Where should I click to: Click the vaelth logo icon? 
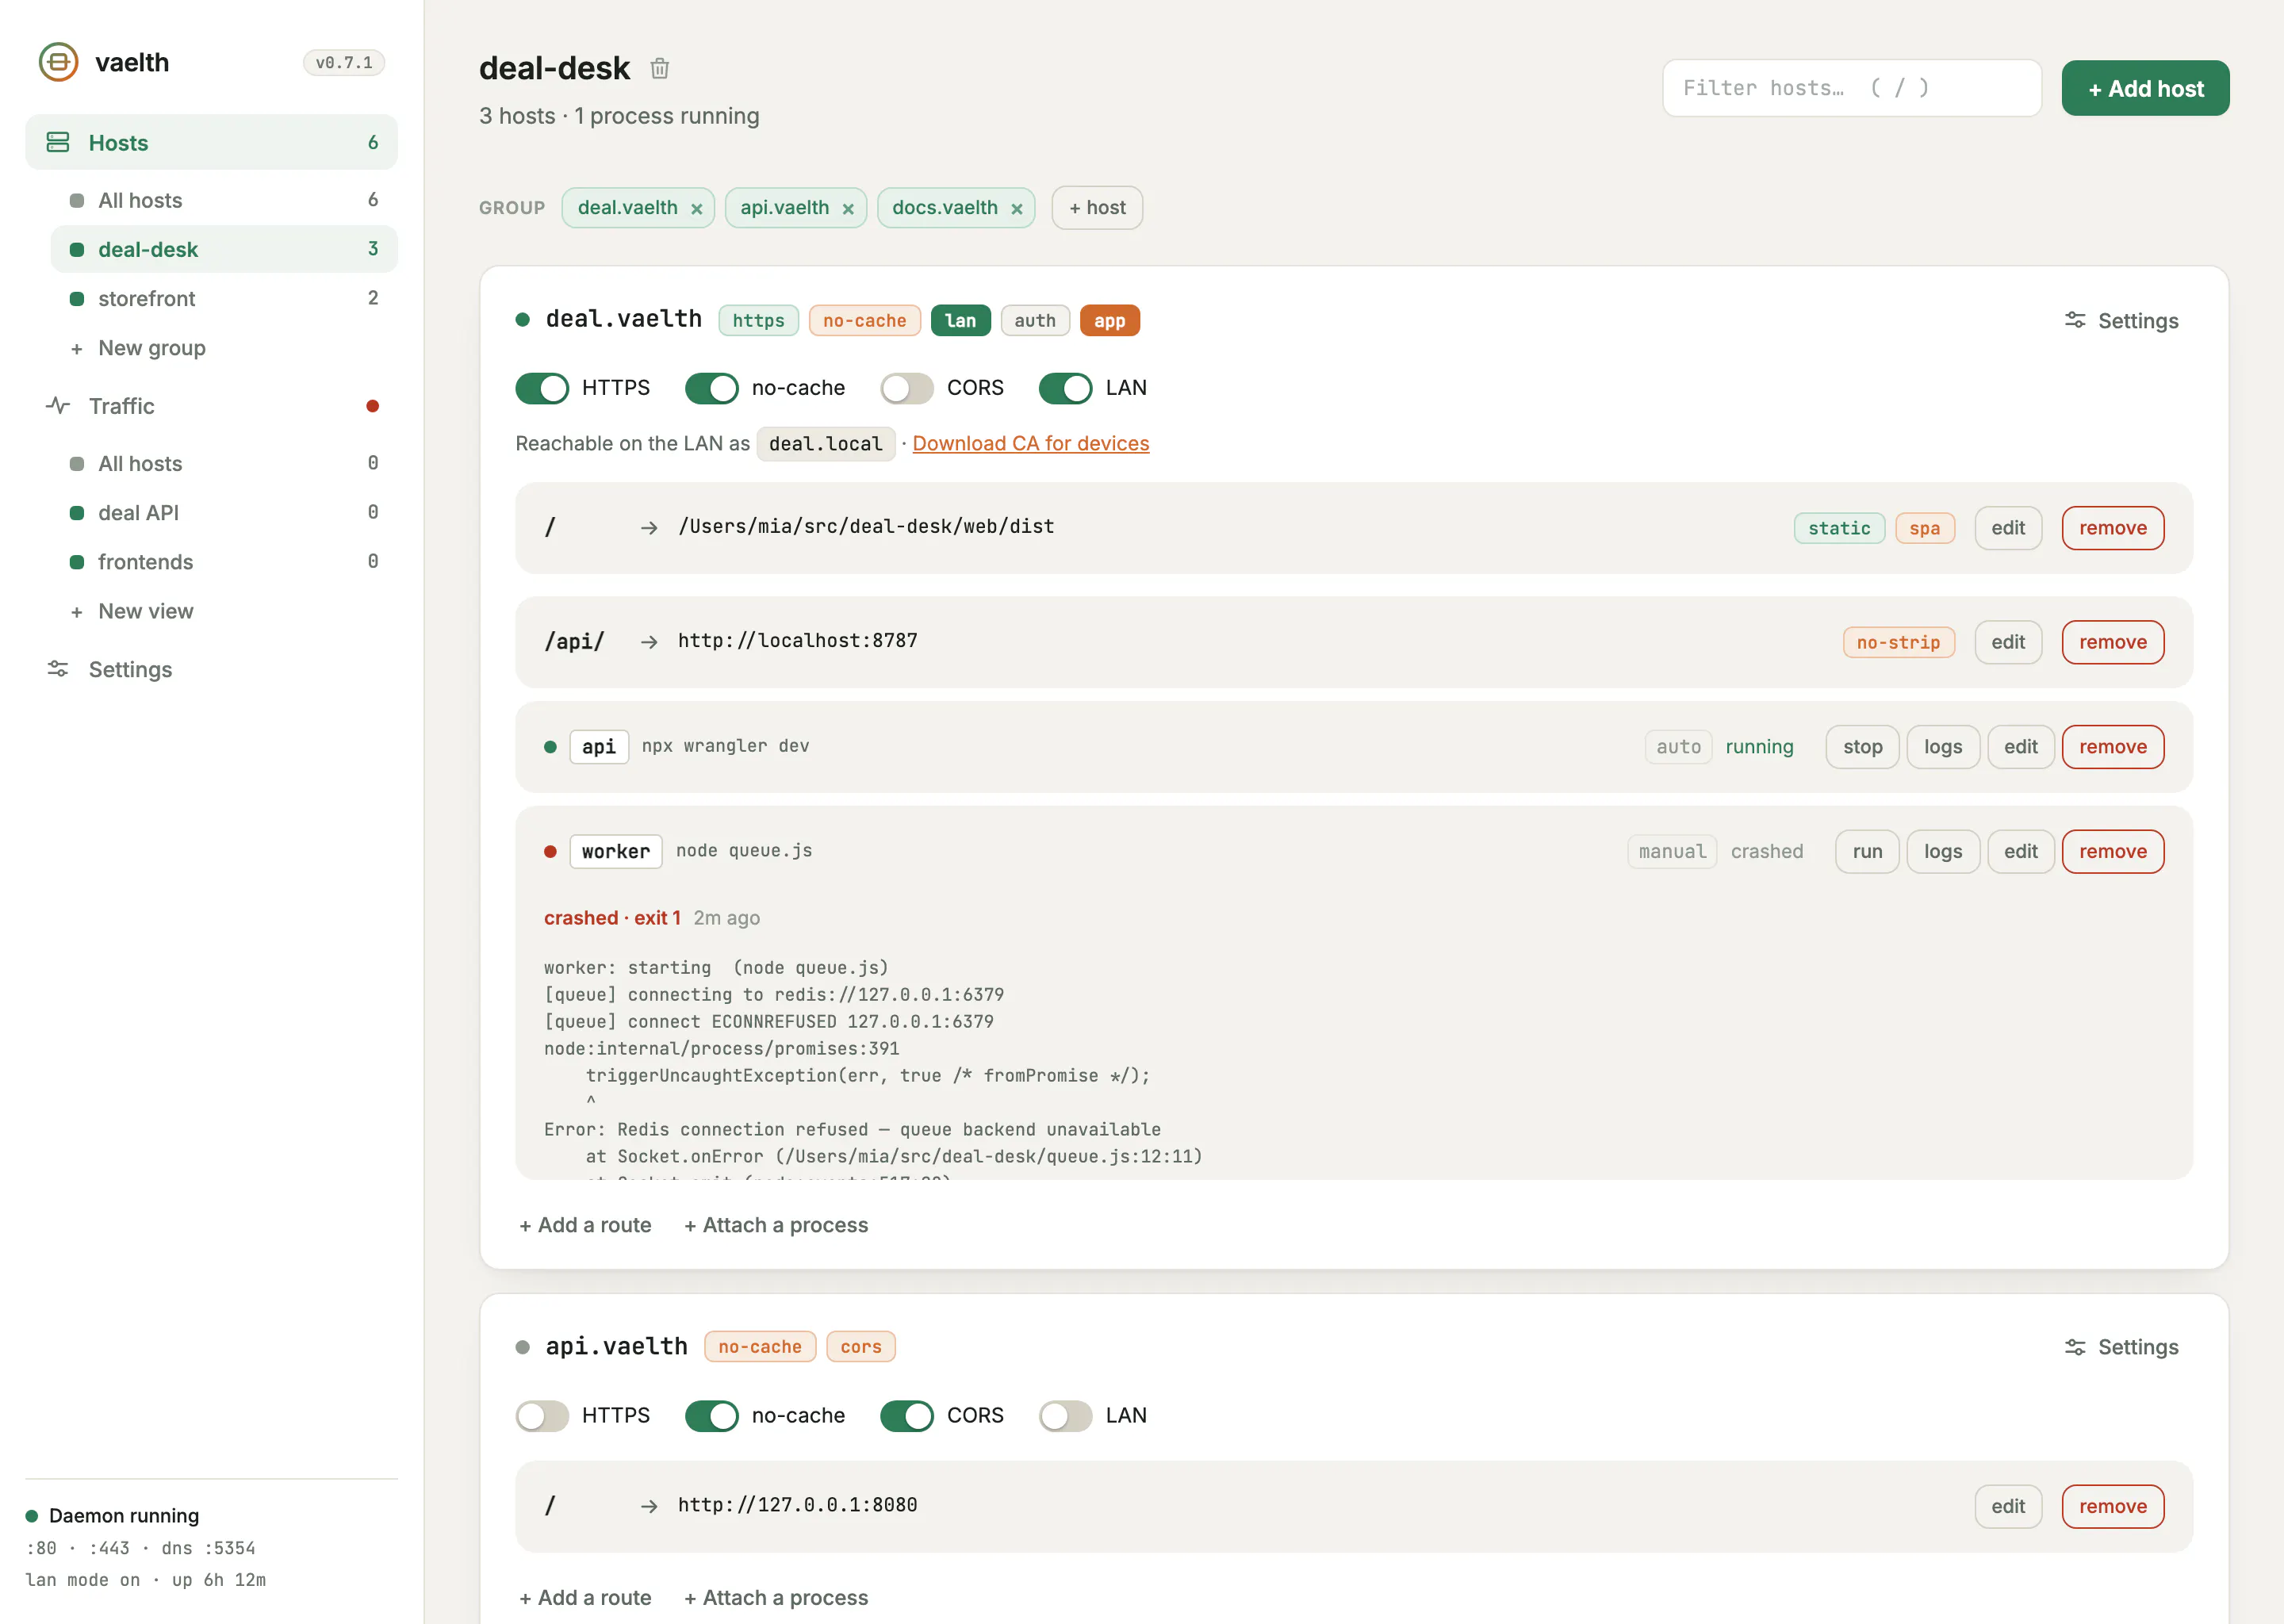pyautogui.click(x=58, y=62)
